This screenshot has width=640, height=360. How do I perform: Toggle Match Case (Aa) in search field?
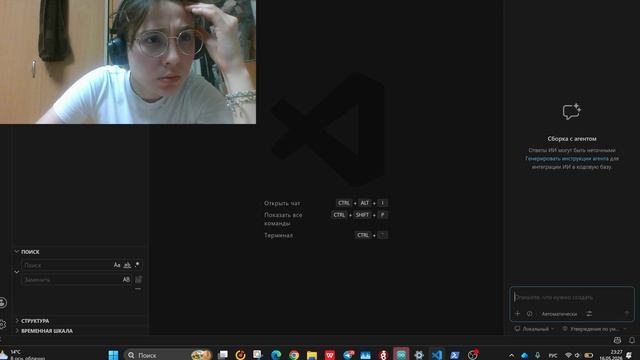click(117, 265)
